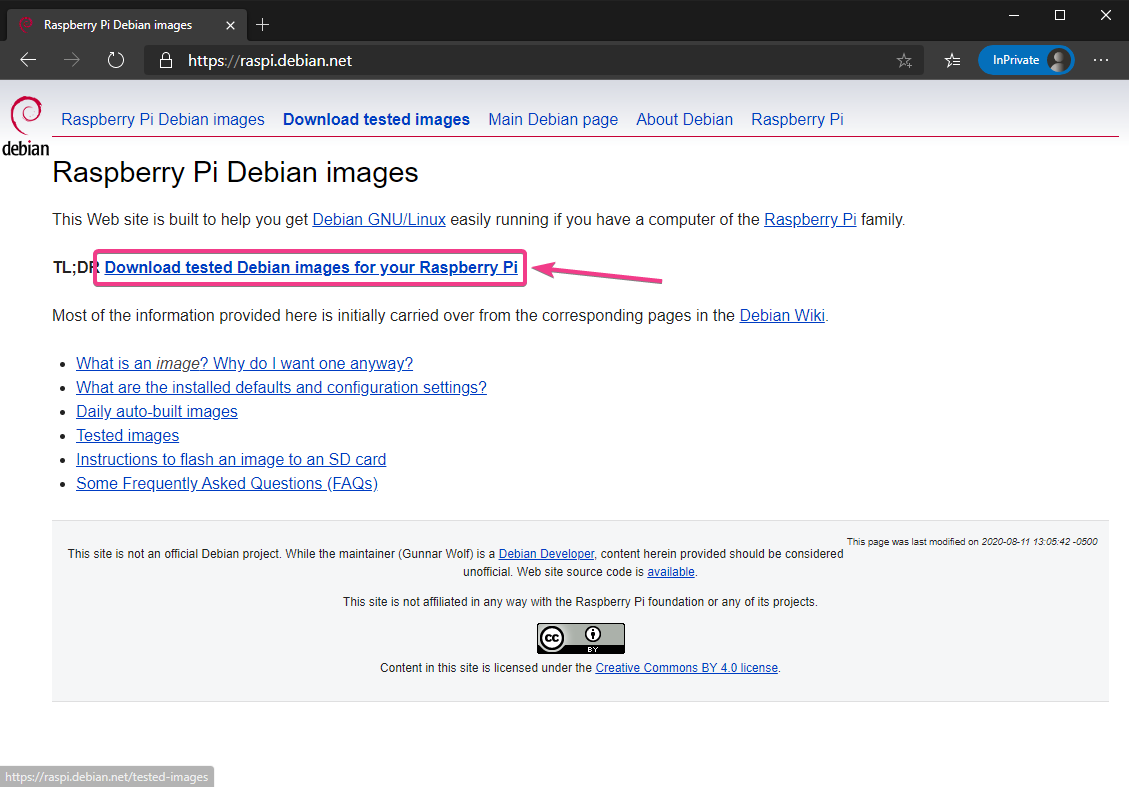Close the Raspberry Pi Debian images tab
The height and width of the screenshot is (787, 1129).
tap(233, 24)
